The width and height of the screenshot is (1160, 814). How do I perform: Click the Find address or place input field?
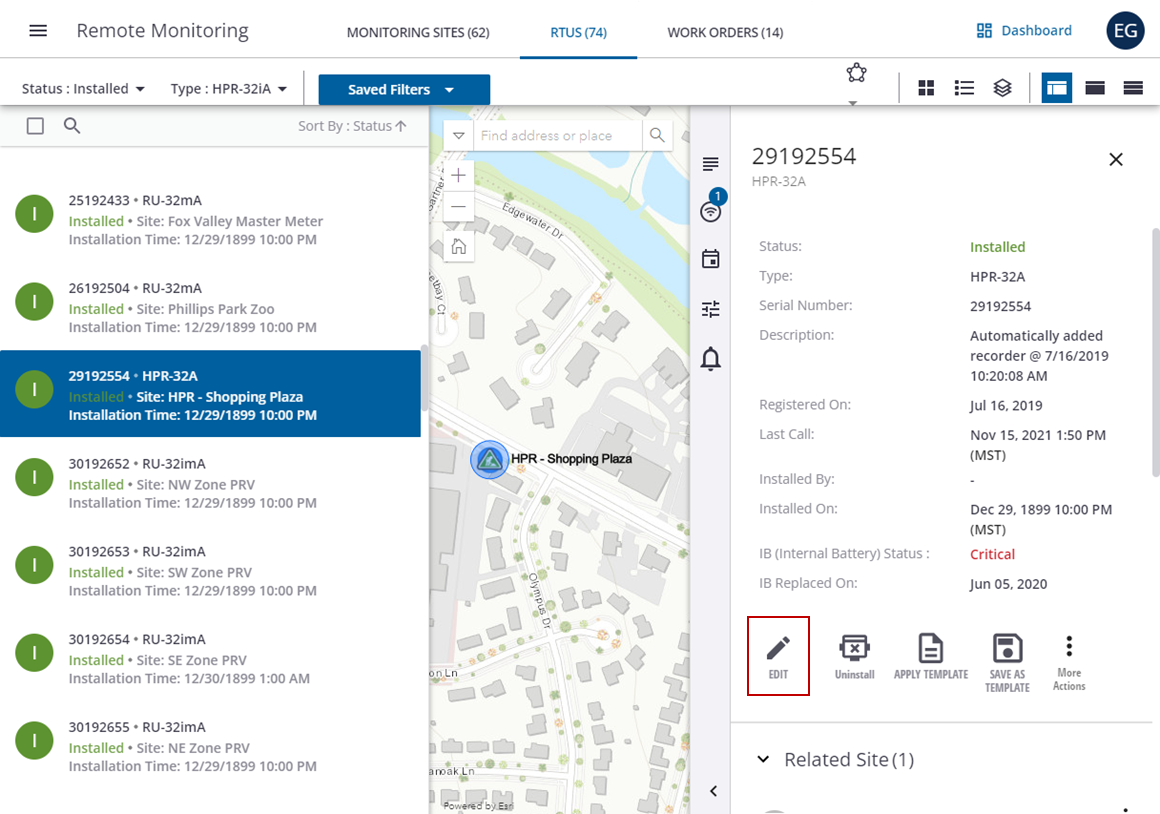click(x=555, y=135)
